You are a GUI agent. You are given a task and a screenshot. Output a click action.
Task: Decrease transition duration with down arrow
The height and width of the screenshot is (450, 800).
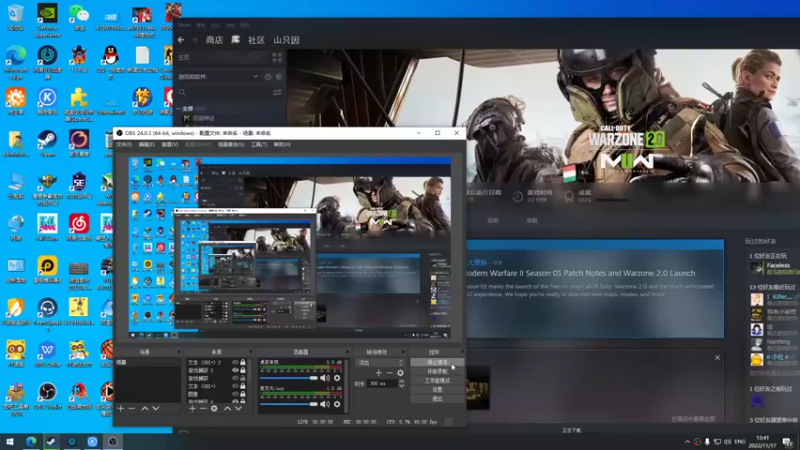point(402,386)
